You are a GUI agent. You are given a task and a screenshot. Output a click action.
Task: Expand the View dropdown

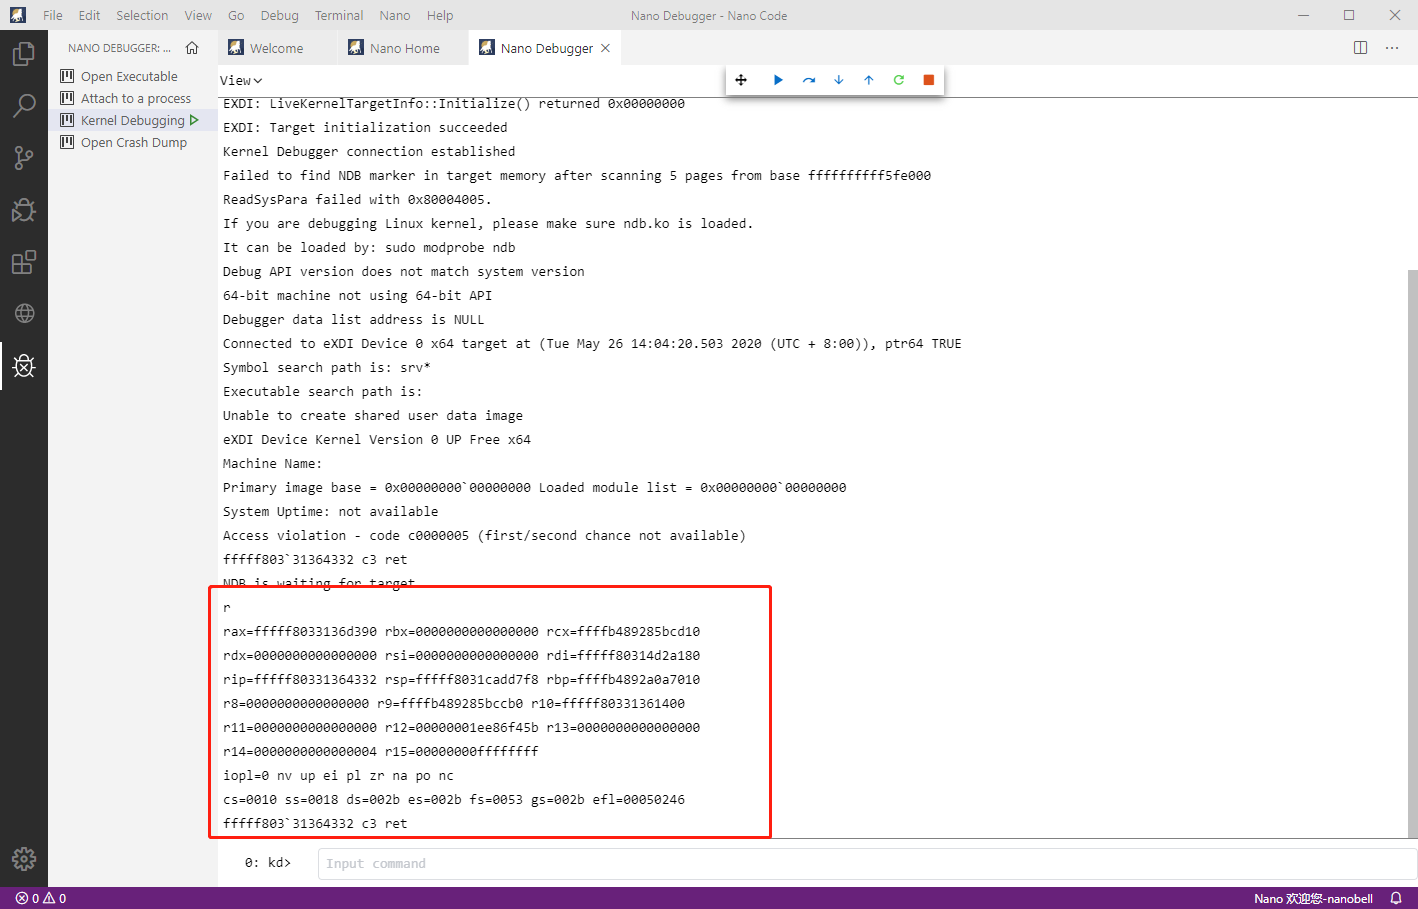coord(240,80)
